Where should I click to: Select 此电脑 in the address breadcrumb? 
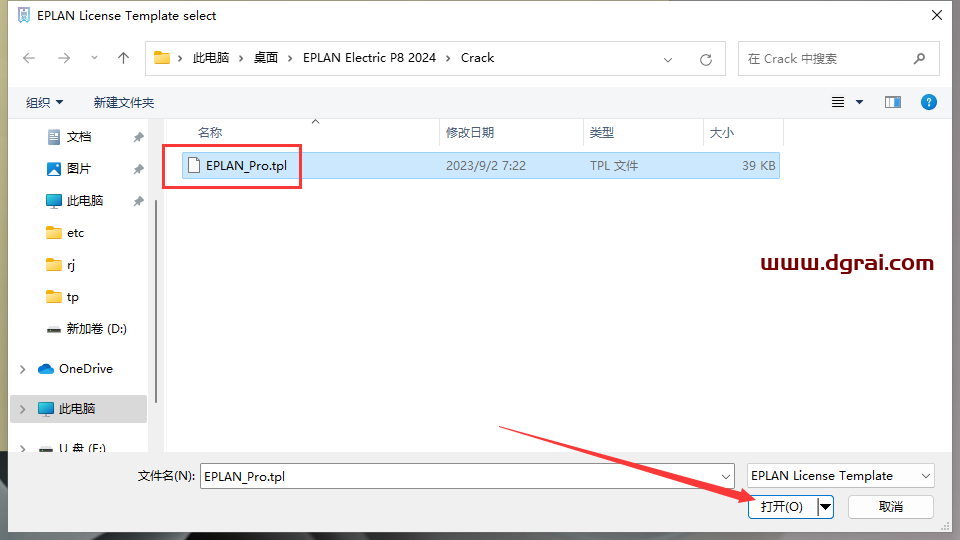click(211, 58)
